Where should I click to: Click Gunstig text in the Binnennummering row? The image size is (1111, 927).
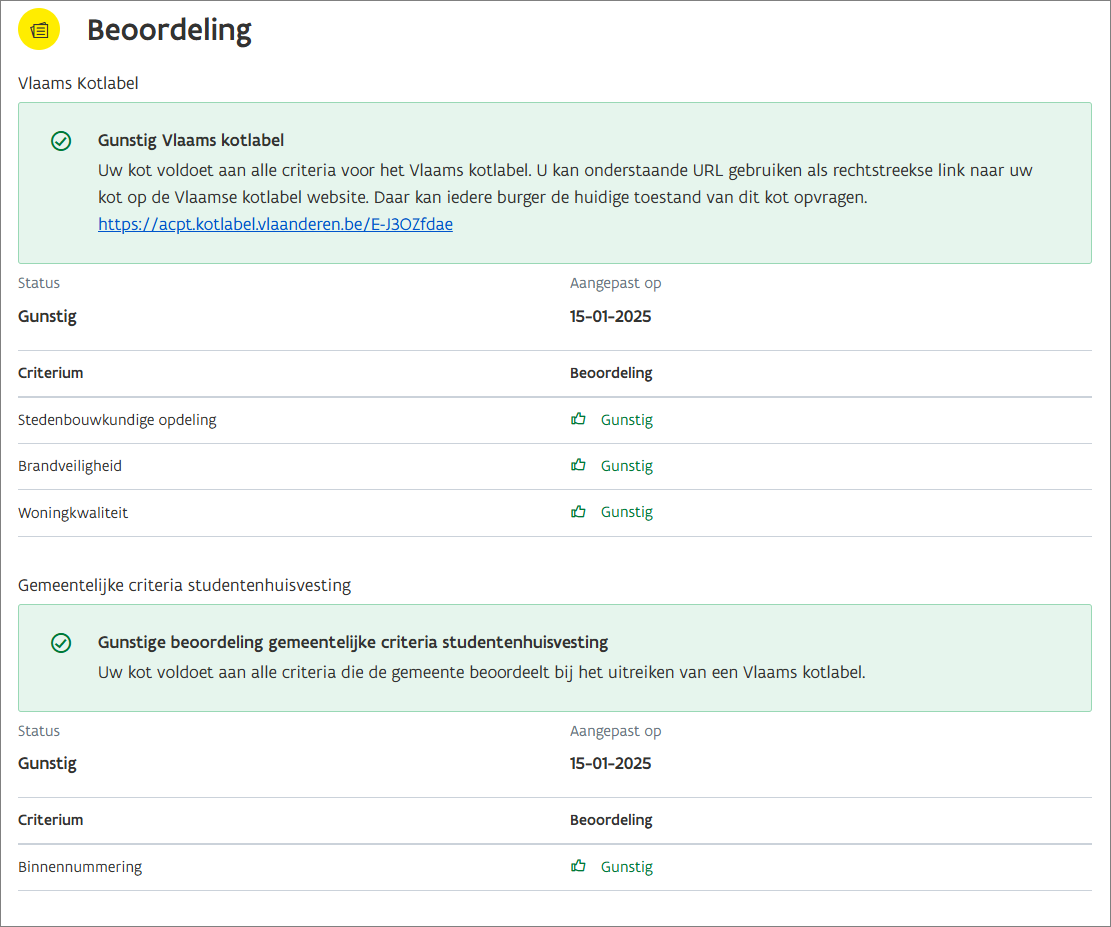(x=627, y=867)
